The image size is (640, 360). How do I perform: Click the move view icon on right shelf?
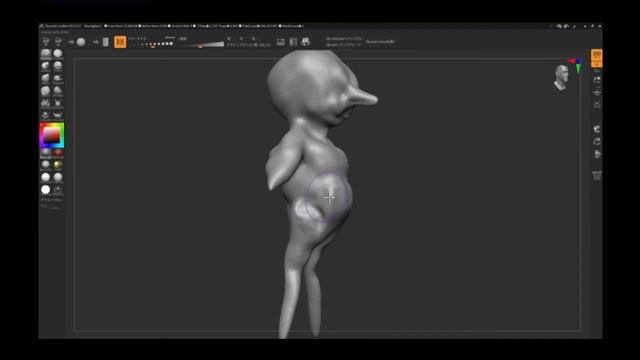[x=597, y=129]
